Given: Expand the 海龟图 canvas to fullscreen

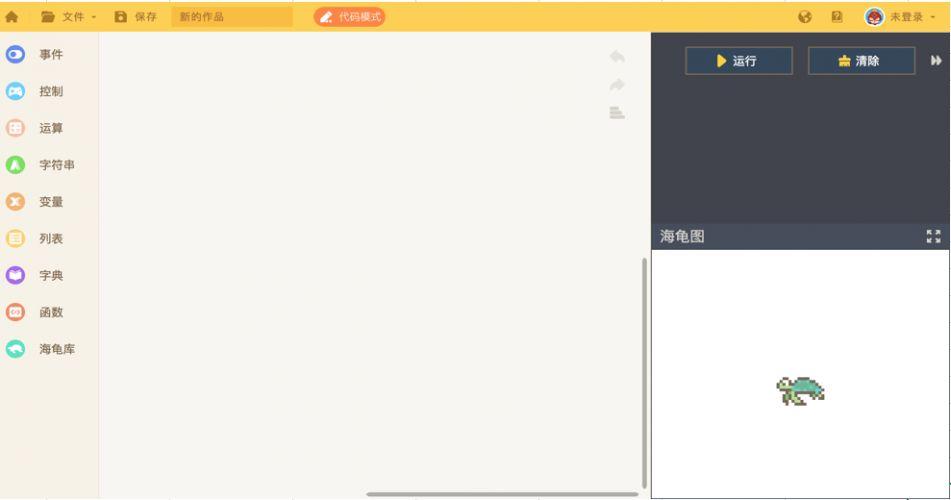Looking at the screenshot, I should coord(933,237).
